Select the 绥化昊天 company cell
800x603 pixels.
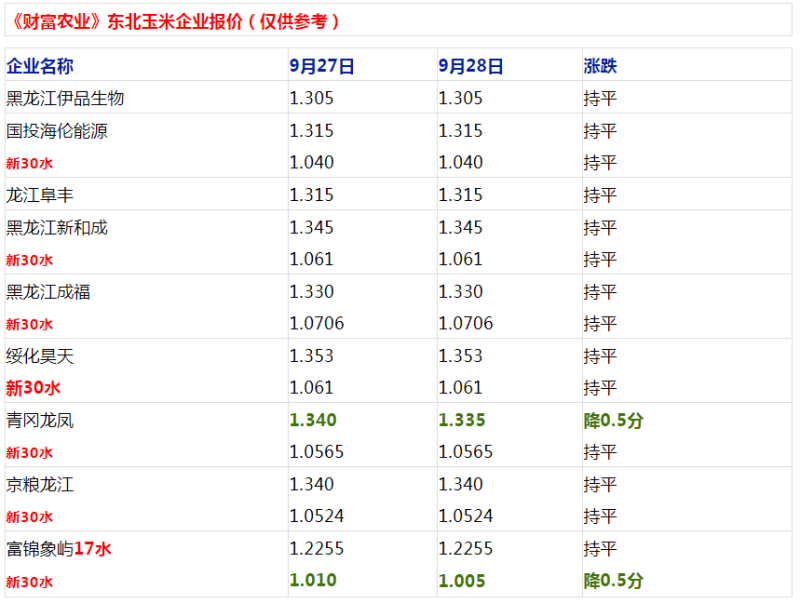[40, 356]
